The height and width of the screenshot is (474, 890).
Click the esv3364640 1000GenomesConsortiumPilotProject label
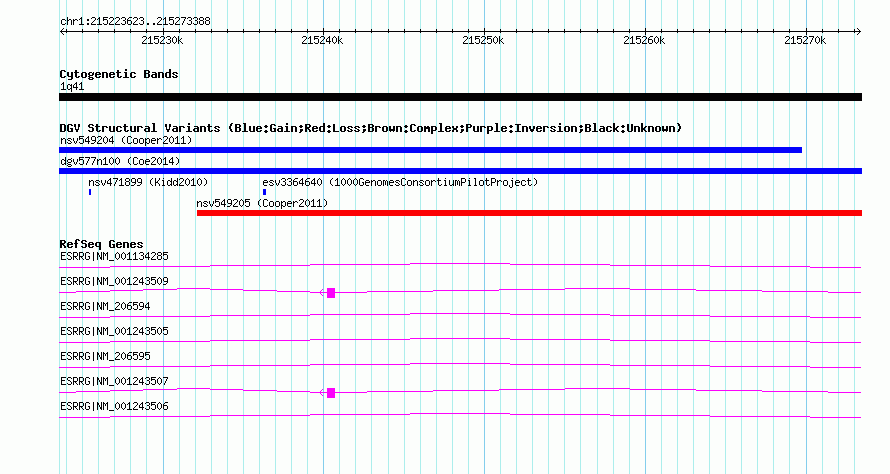click(400, 182)
